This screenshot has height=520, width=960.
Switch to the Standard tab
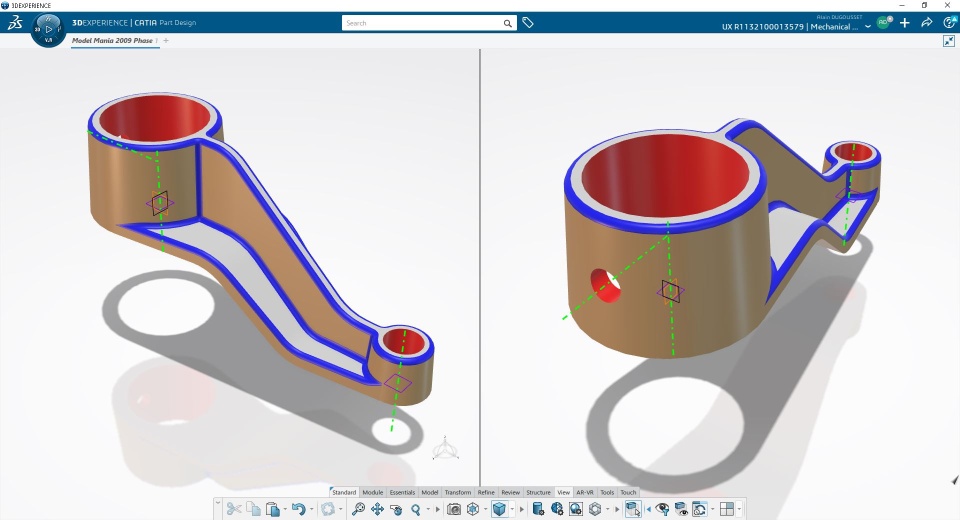tap(344, 492)
